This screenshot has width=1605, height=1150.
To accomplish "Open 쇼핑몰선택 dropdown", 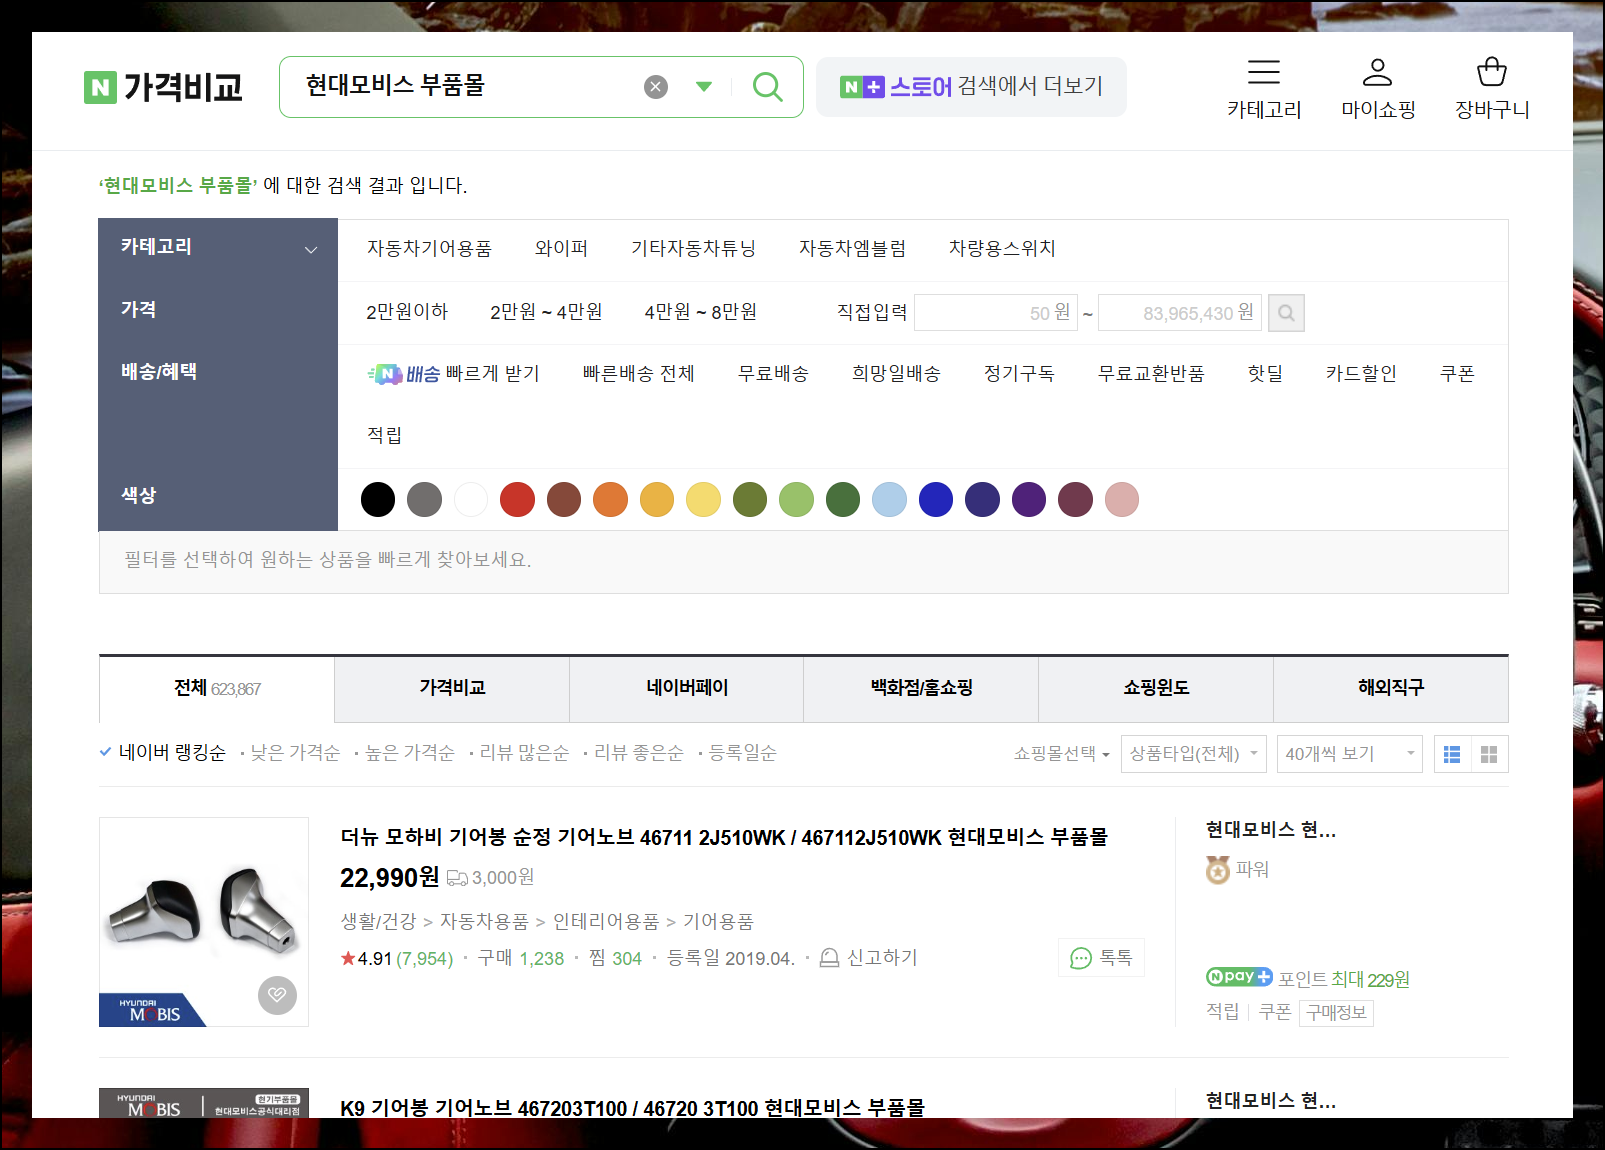I will click(x=1061, y=754).
